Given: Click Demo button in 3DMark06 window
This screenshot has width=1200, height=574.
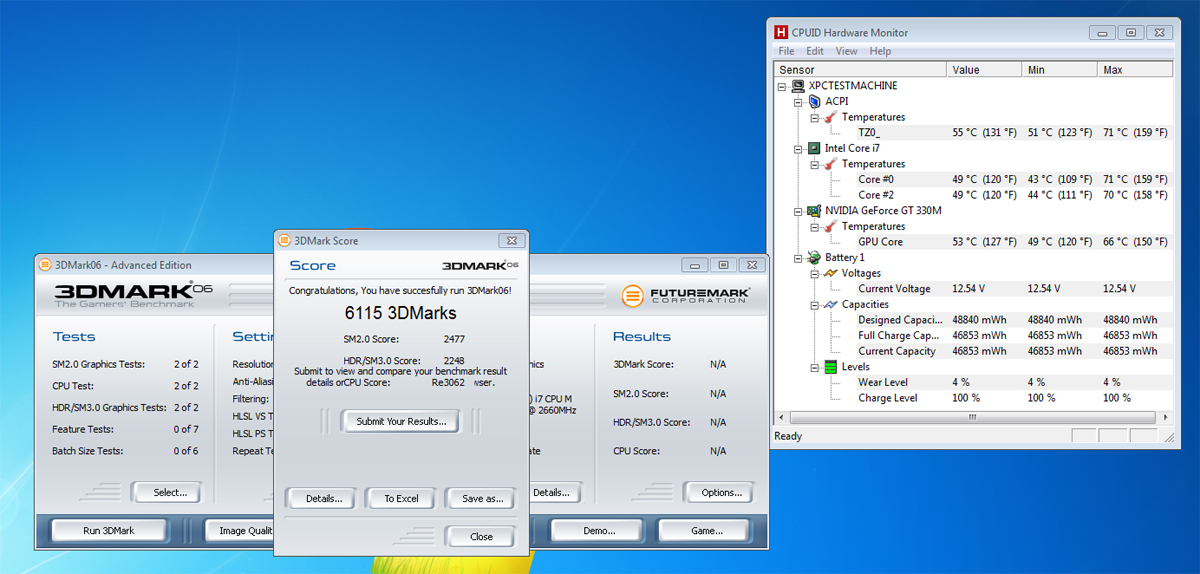Looking at the screenshot, I should point(598,530).
